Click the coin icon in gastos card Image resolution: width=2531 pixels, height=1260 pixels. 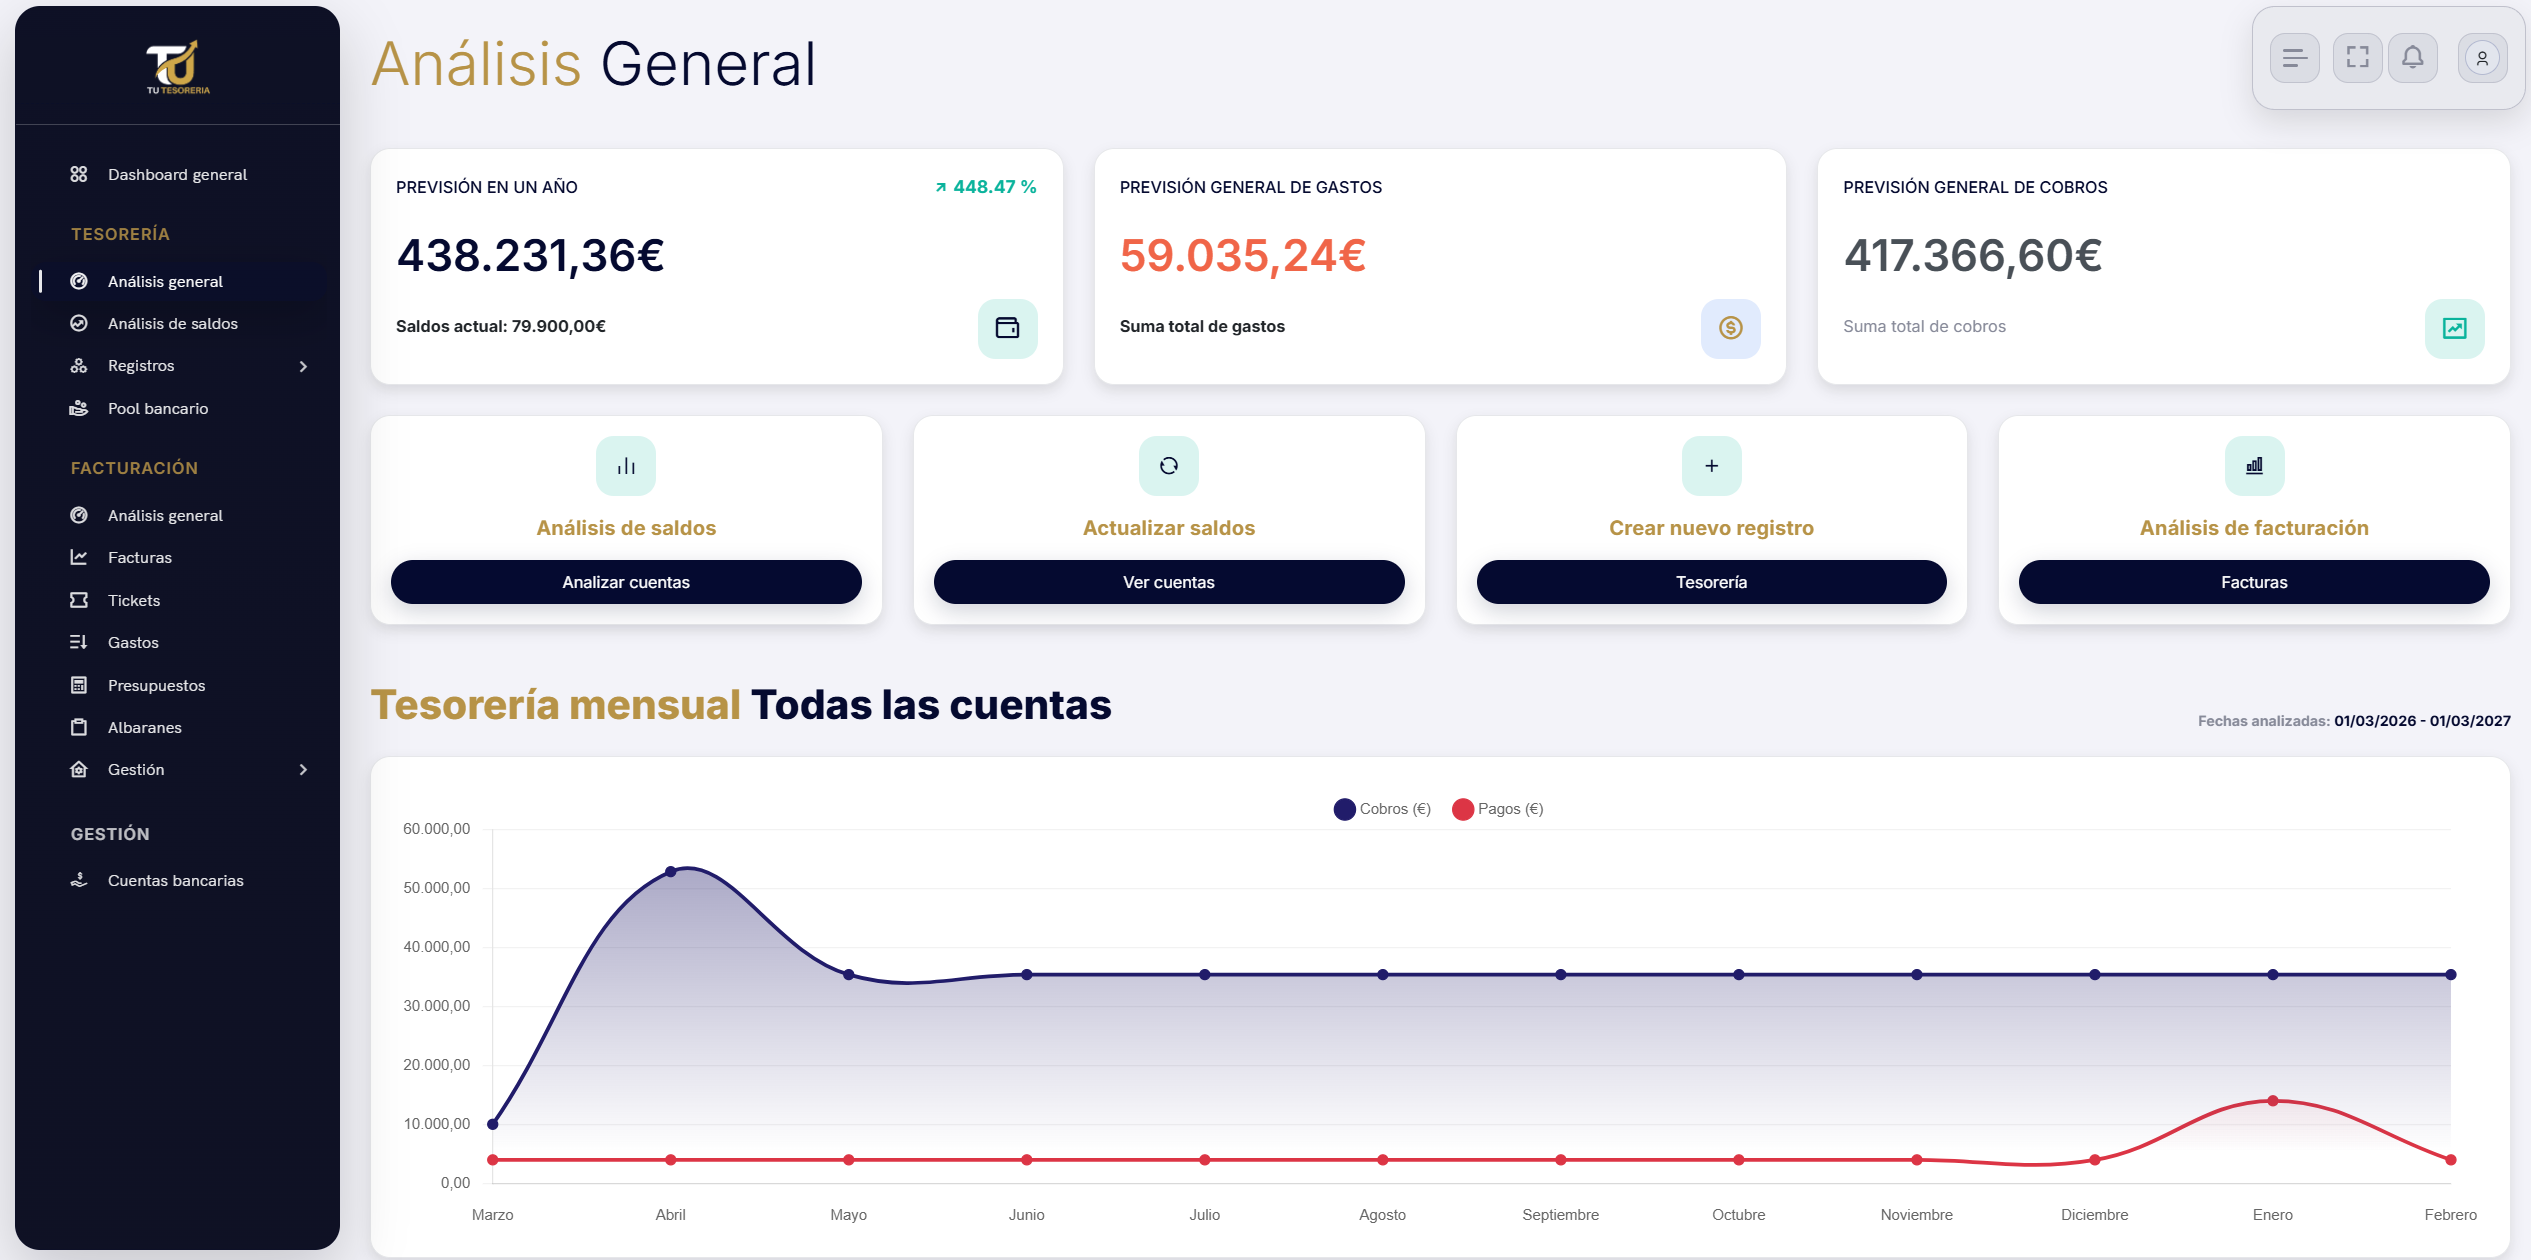click(x=1731, y=328)
